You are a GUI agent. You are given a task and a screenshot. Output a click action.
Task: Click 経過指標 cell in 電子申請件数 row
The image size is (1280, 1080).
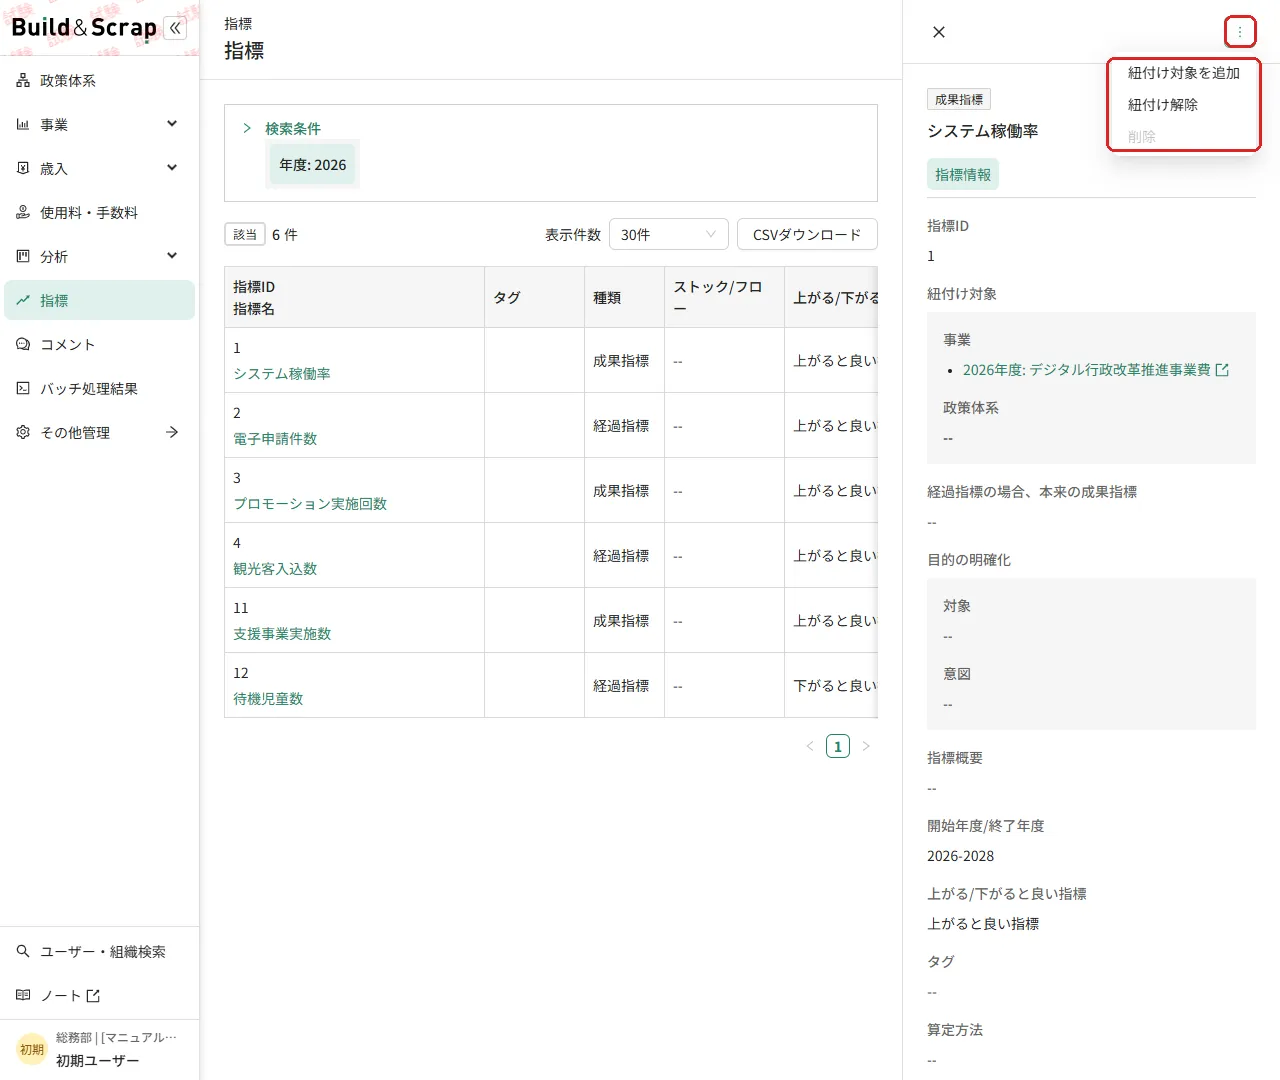pyautogui.click(x=625, y=425)
